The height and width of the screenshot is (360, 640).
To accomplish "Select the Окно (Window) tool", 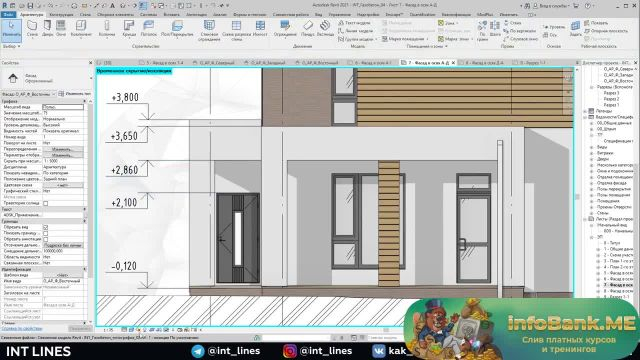I will click(x=61, y=29).
